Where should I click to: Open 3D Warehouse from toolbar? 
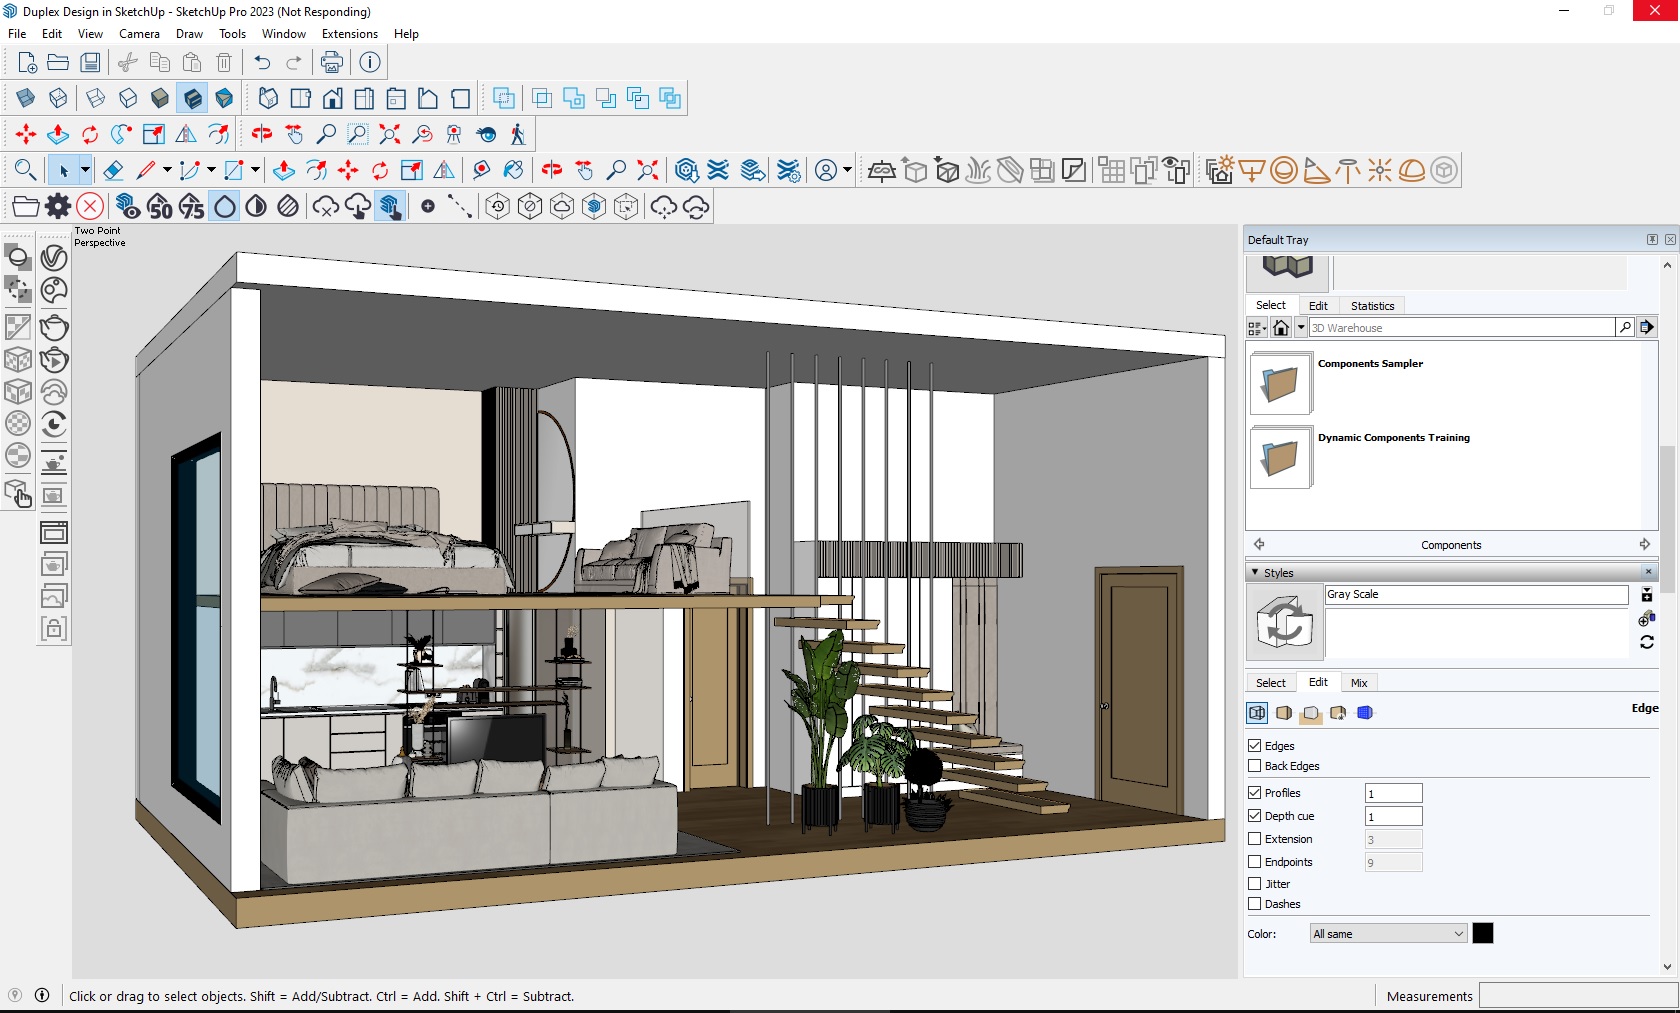[686, 170]
